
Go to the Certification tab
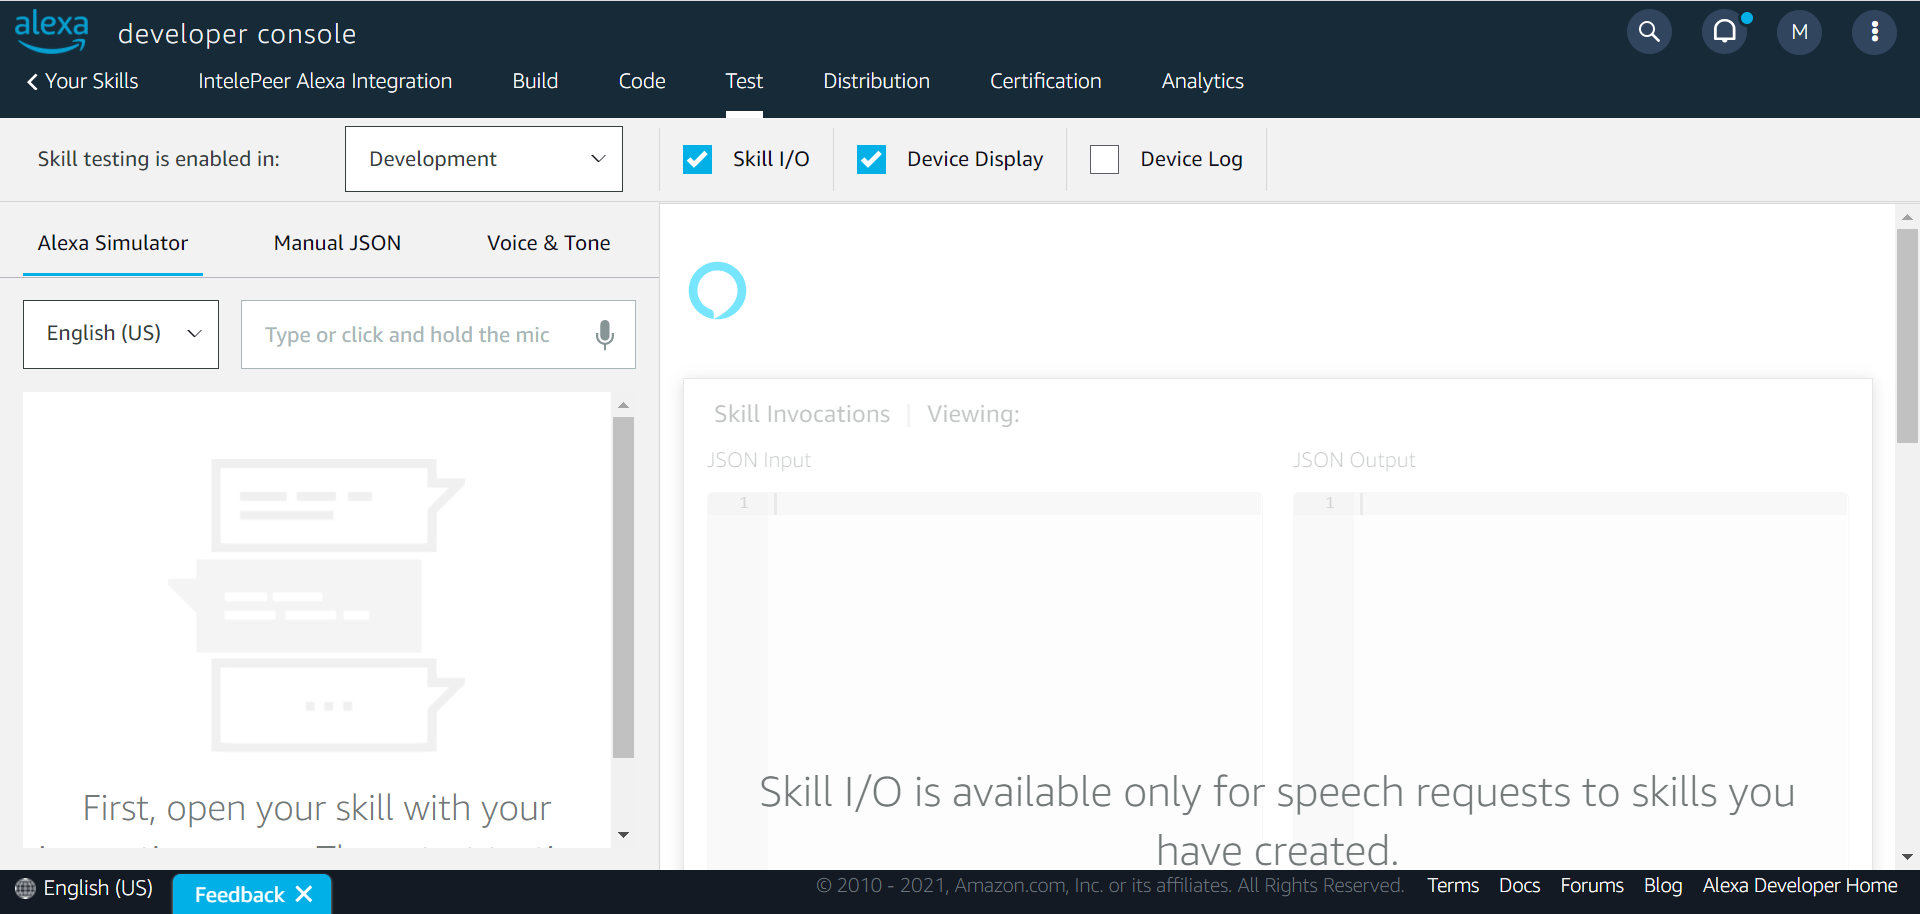click(x=1045, y=81)
